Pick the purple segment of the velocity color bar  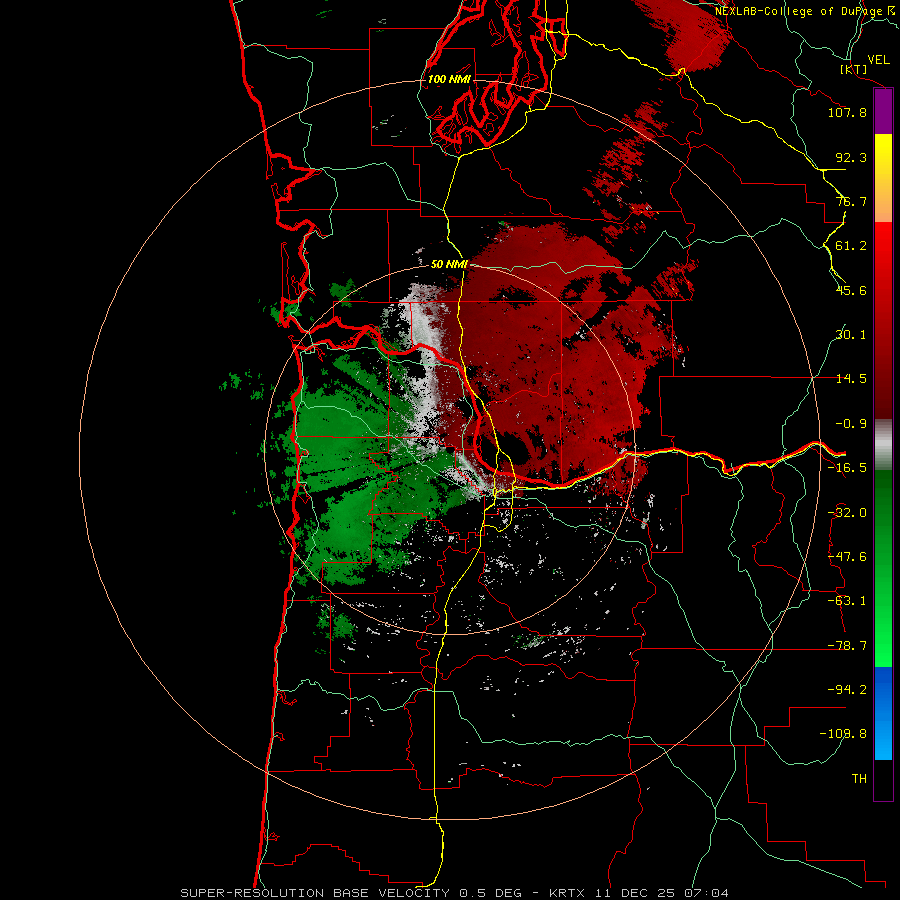(x=883, y=112)
